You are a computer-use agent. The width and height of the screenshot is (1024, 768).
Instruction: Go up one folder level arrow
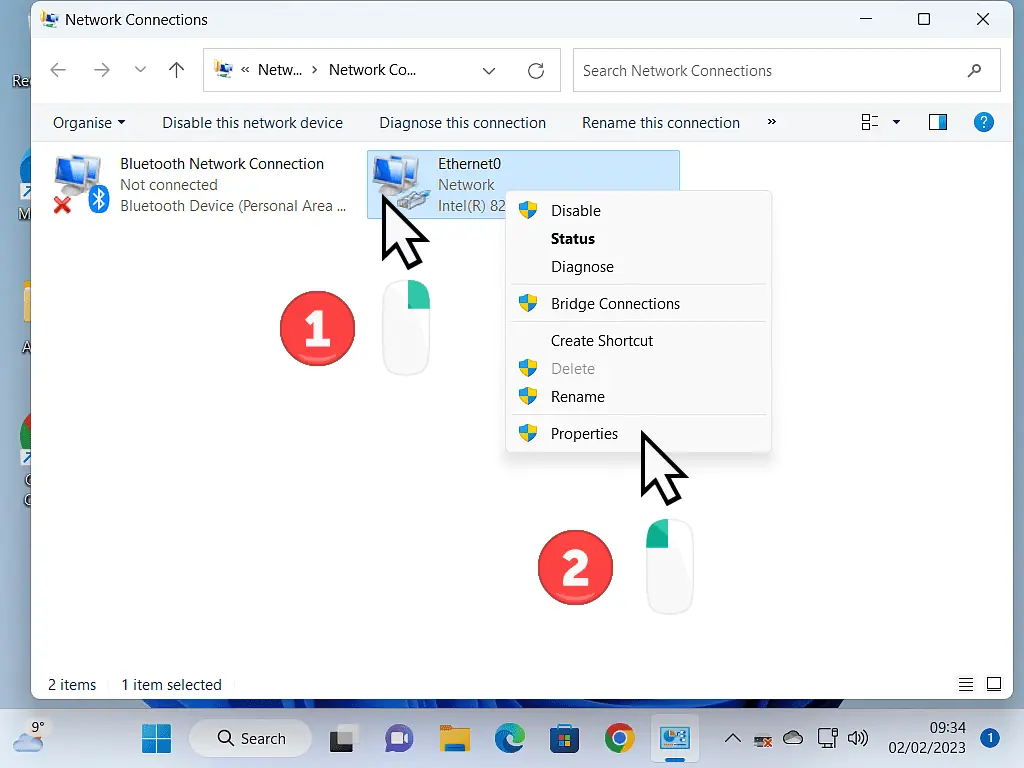click(x=177, y=71)
